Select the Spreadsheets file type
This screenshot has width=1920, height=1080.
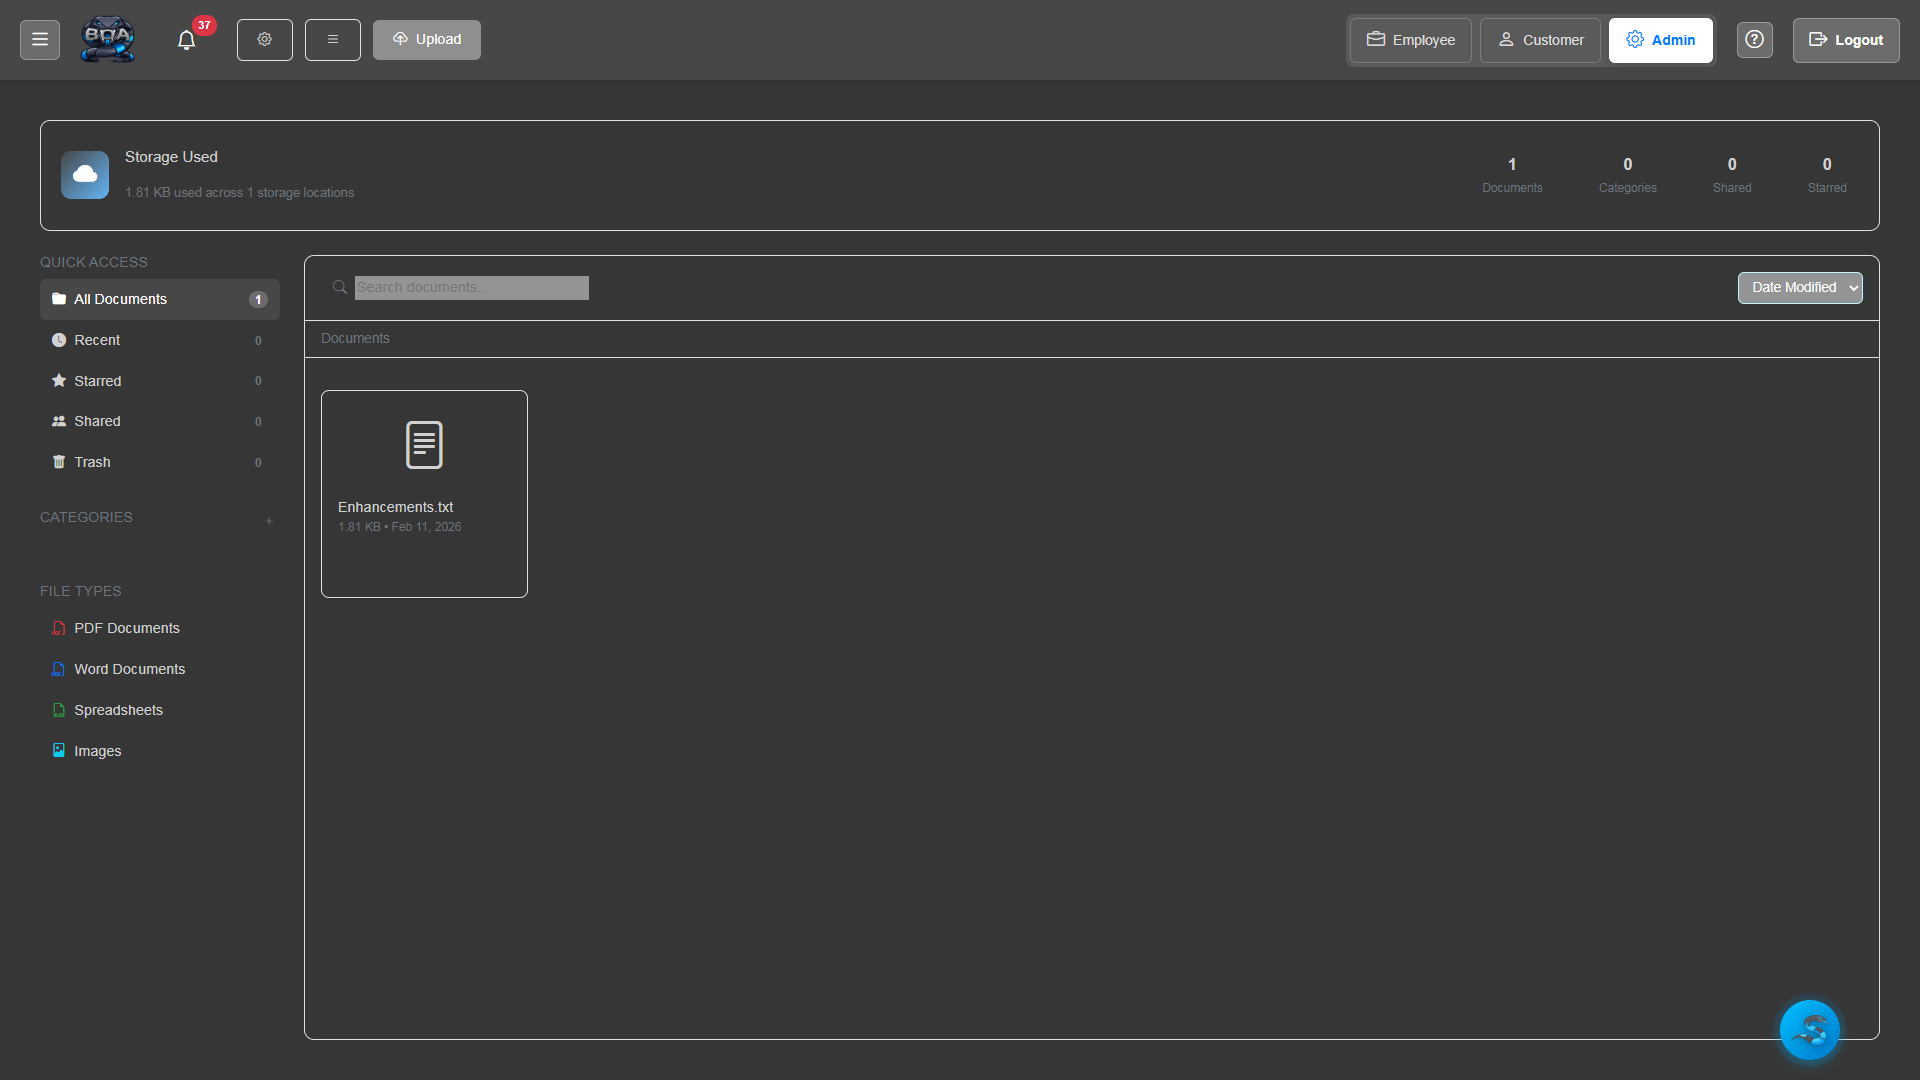(x=118, y=710)
